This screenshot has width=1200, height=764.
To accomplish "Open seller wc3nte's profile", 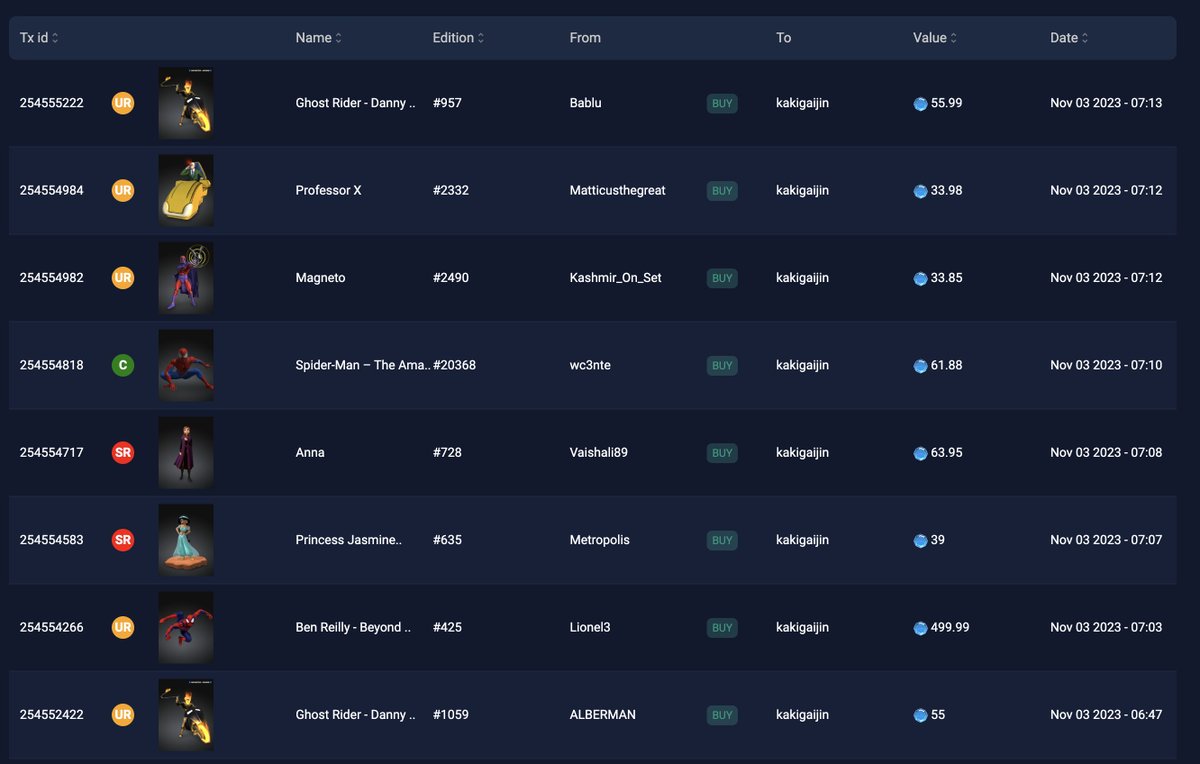I will 590,365.
